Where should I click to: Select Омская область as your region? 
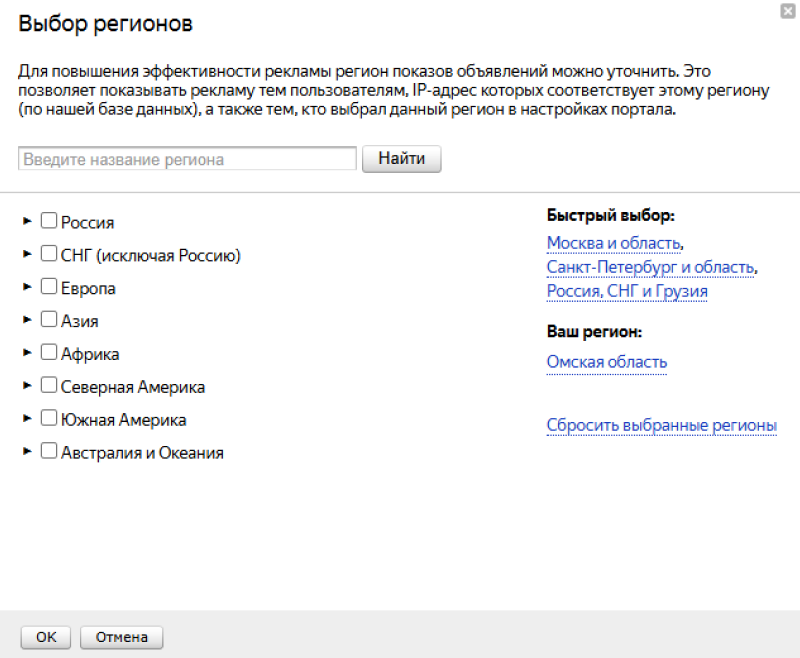[x=606, y=362]
